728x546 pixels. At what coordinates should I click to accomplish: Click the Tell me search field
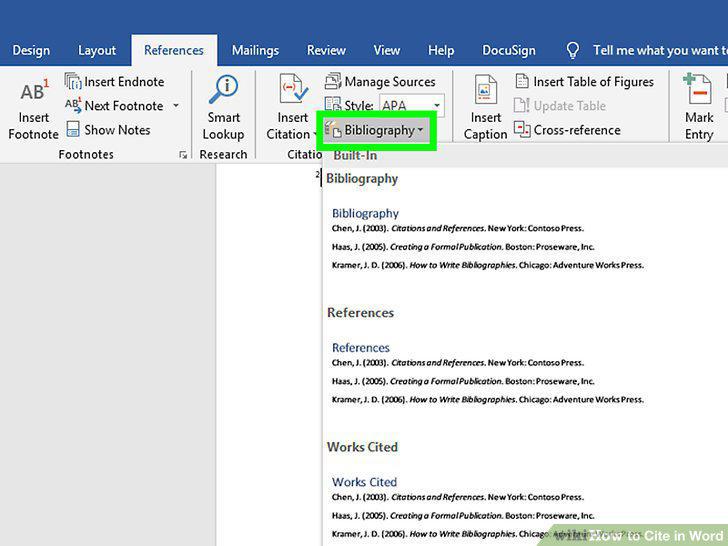[x=660, y=50]
